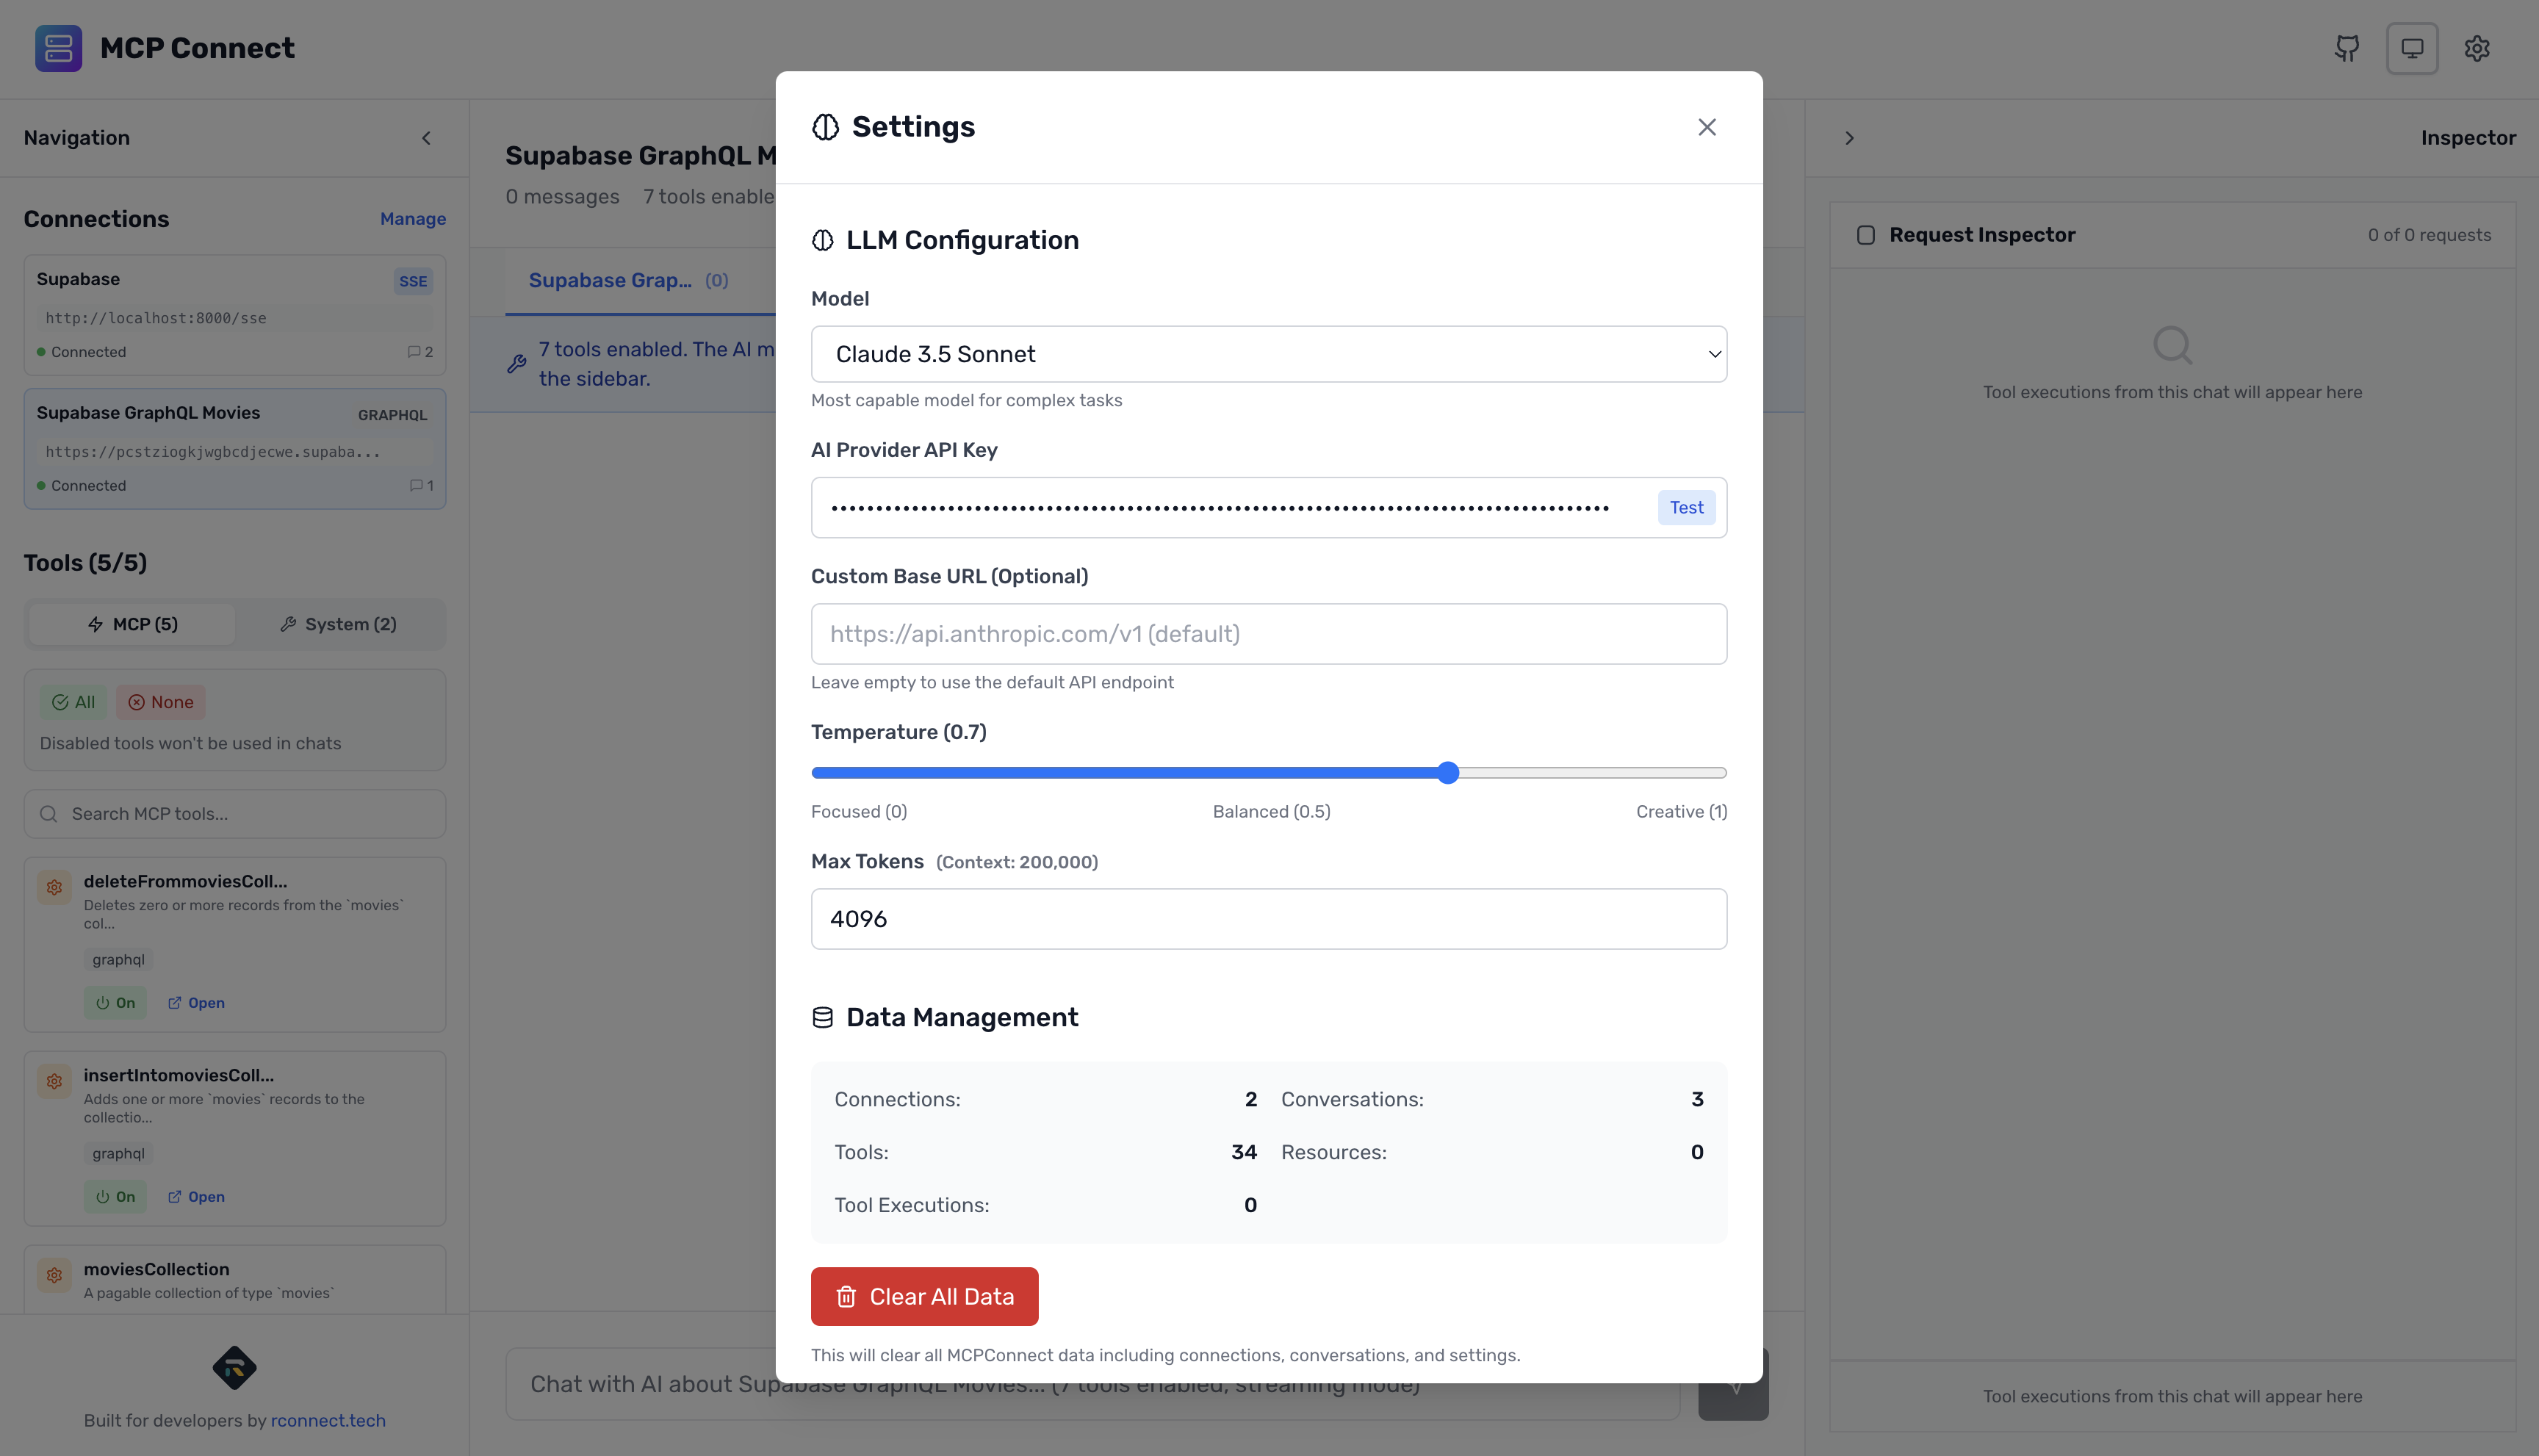Toggle the On switch for deleteFrommoviesColl
This screenshot has width=2539, height=1456.
pos(115,1002)
